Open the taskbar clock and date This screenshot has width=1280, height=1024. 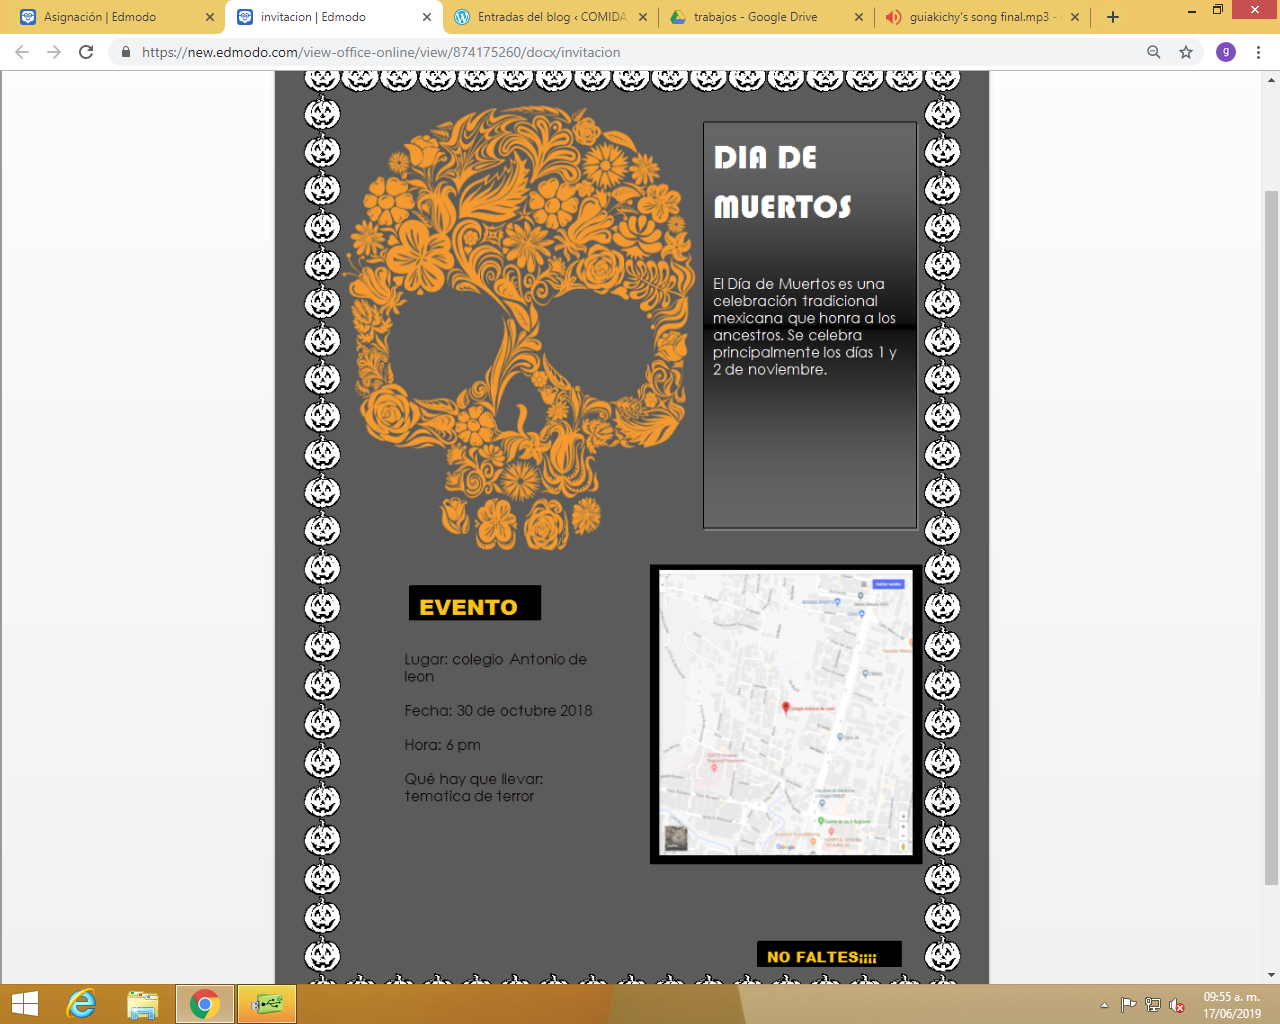1232,1005
